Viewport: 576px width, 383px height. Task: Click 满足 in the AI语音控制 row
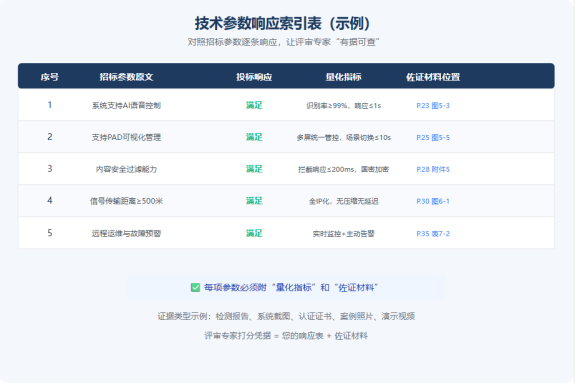click(254, 105)
